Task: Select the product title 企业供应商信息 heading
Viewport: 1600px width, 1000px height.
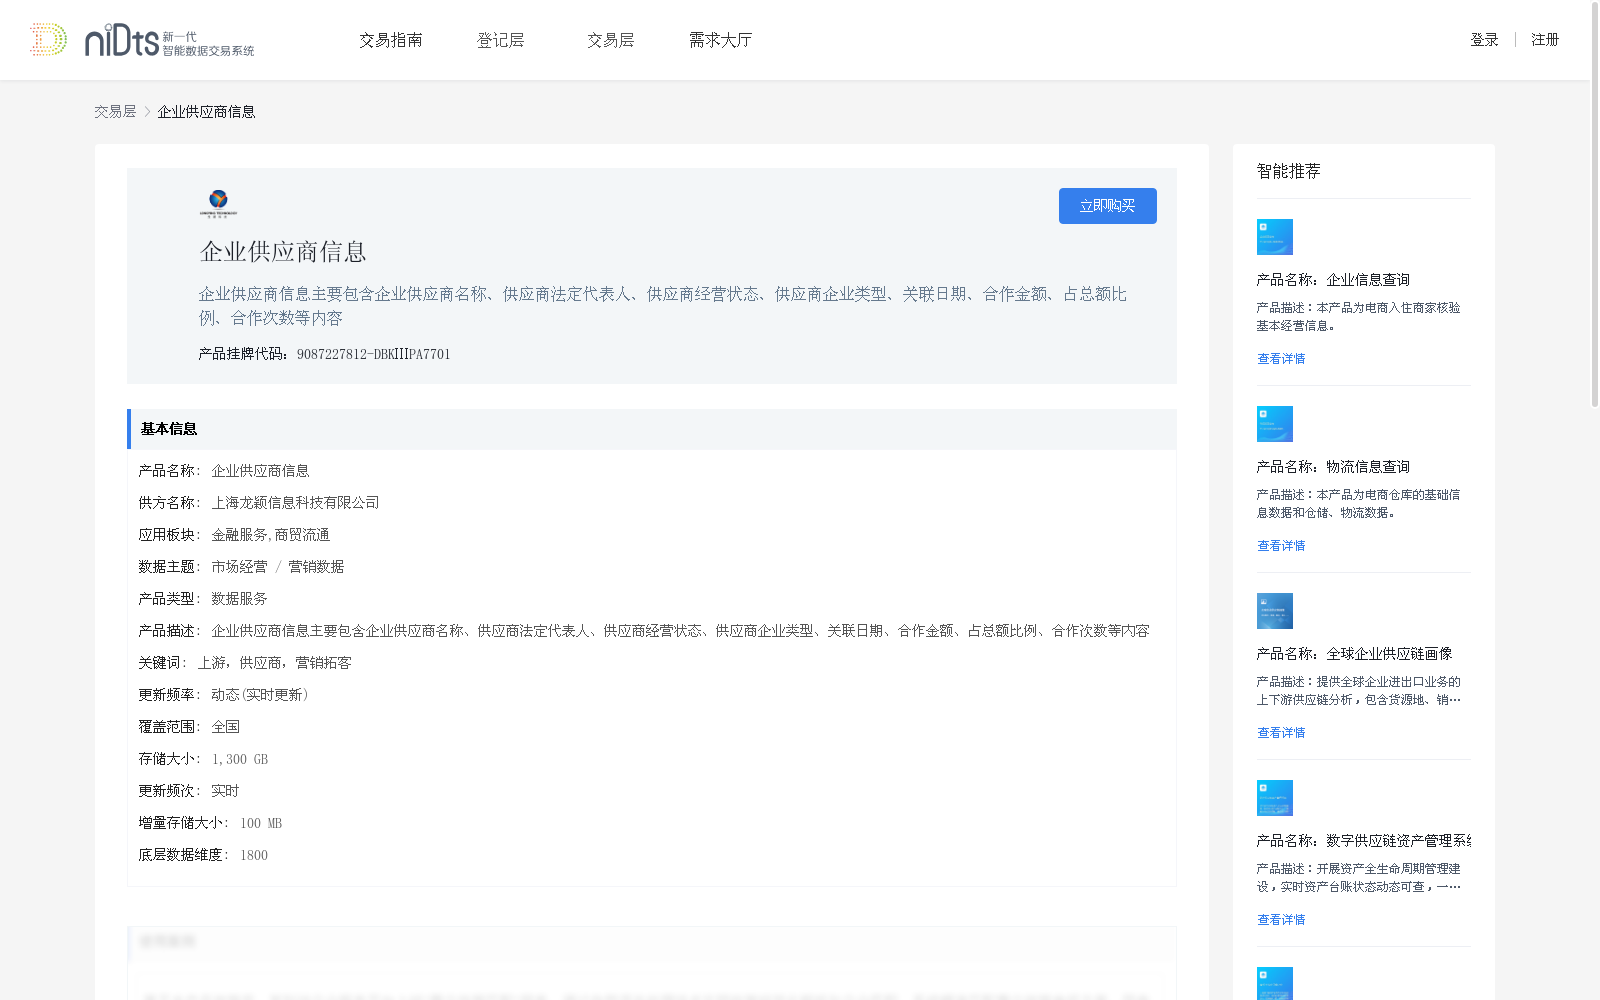Action: click(x=283, y=252)
